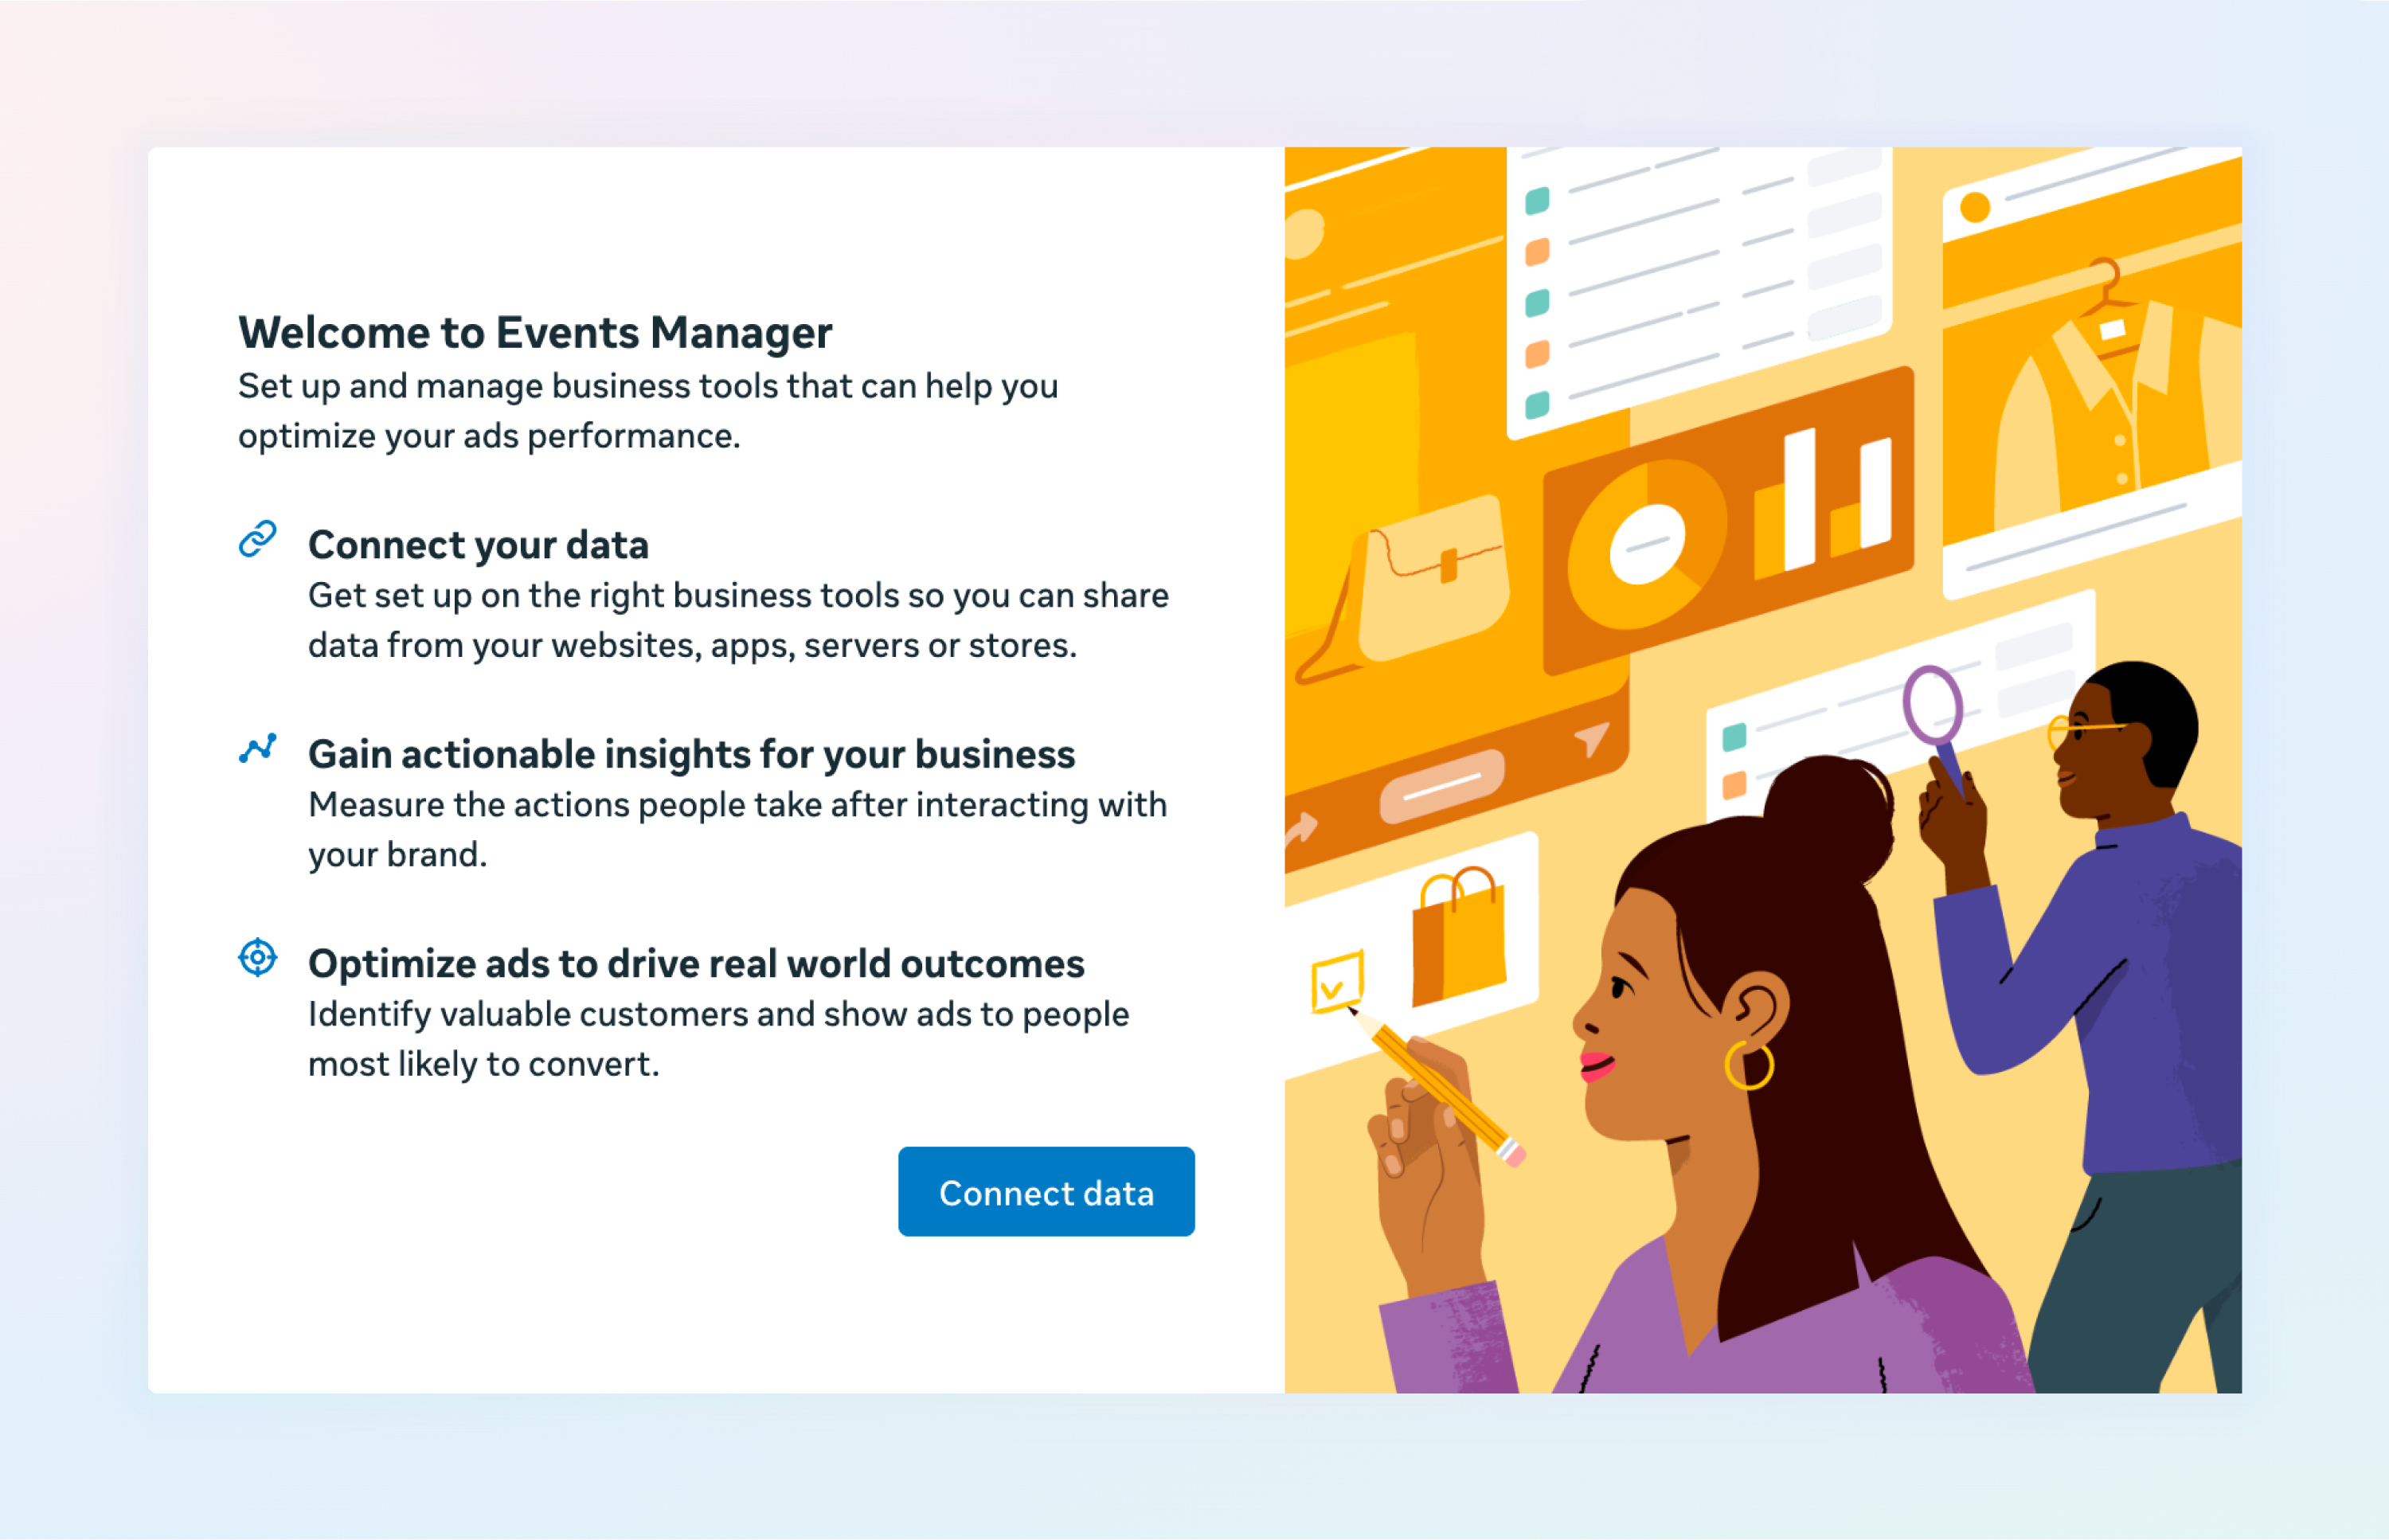Image resolution: width=2389 pixels, height=1540 pixels.
Task: Click Gain actionable insights for your business heading
Action: (x=691, y=754)
